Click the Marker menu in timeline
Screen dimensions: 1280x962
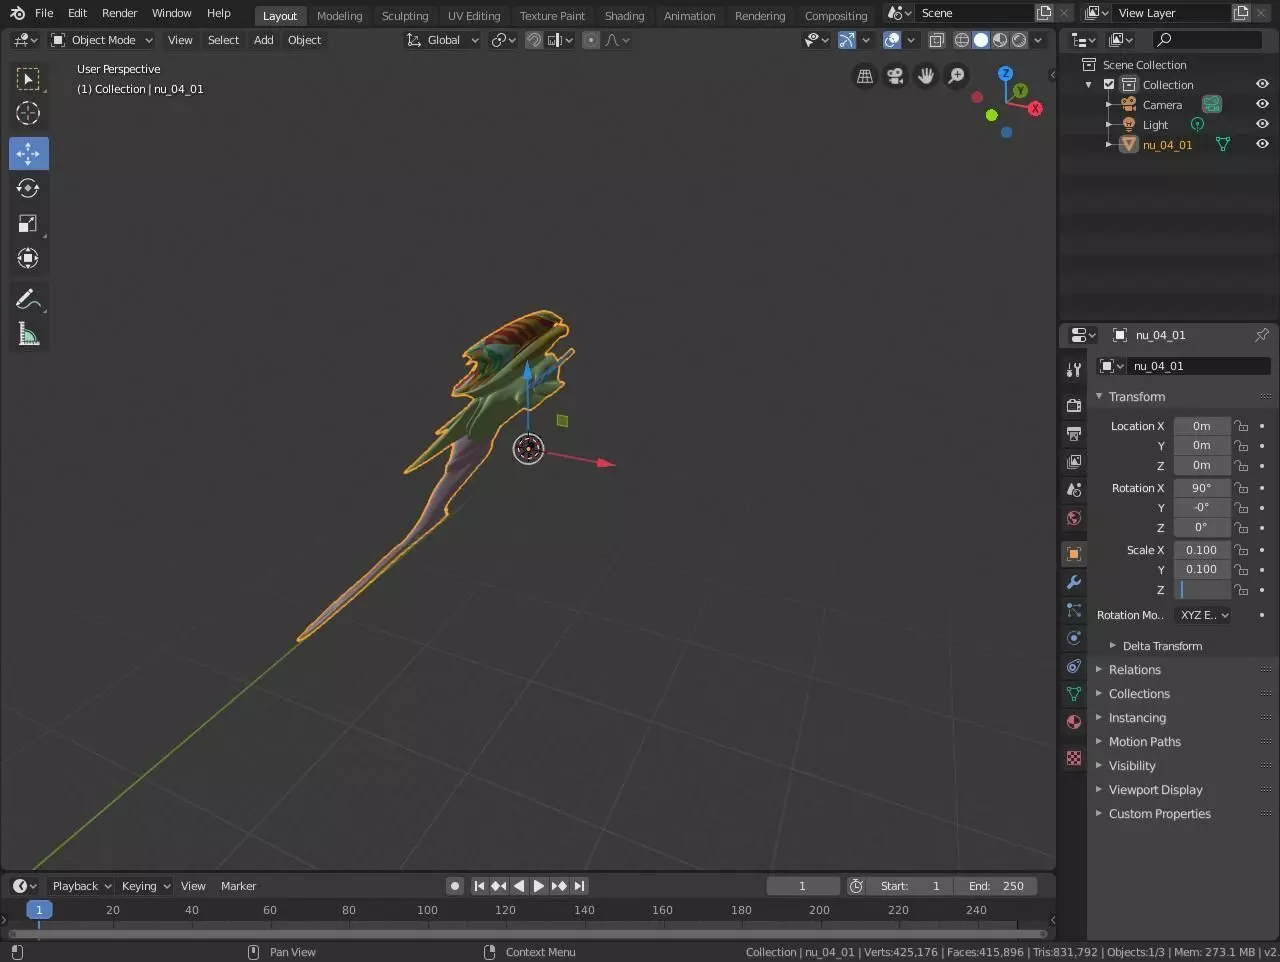pyautogui.click(x=238, y=886)
